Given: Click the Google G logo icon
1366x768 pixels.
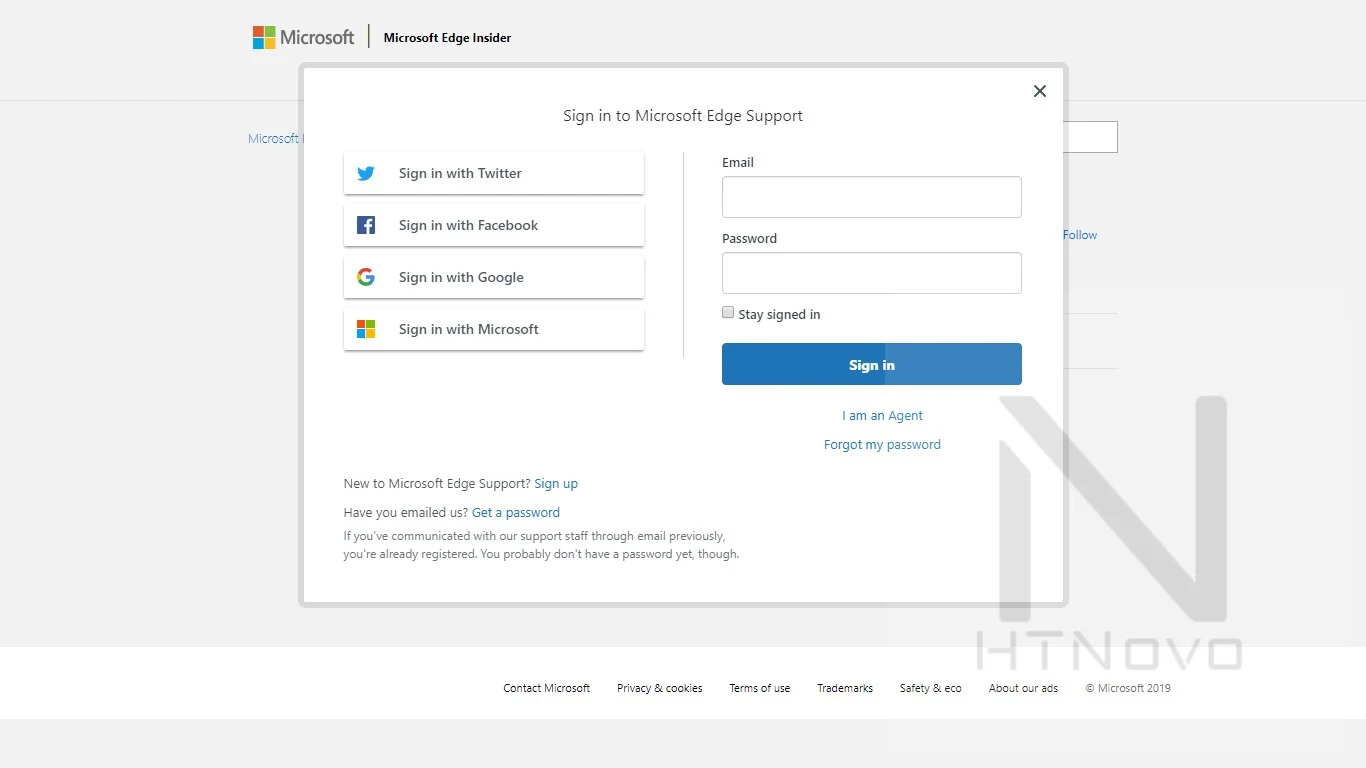Looking at the screenshot, I should tap(366, 277).
